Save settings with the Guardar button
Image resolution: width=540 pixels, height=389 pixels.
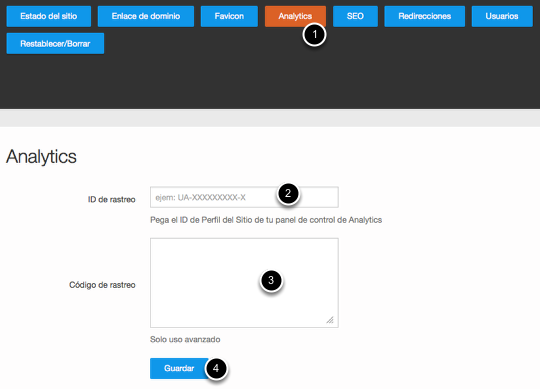[179, 368]
